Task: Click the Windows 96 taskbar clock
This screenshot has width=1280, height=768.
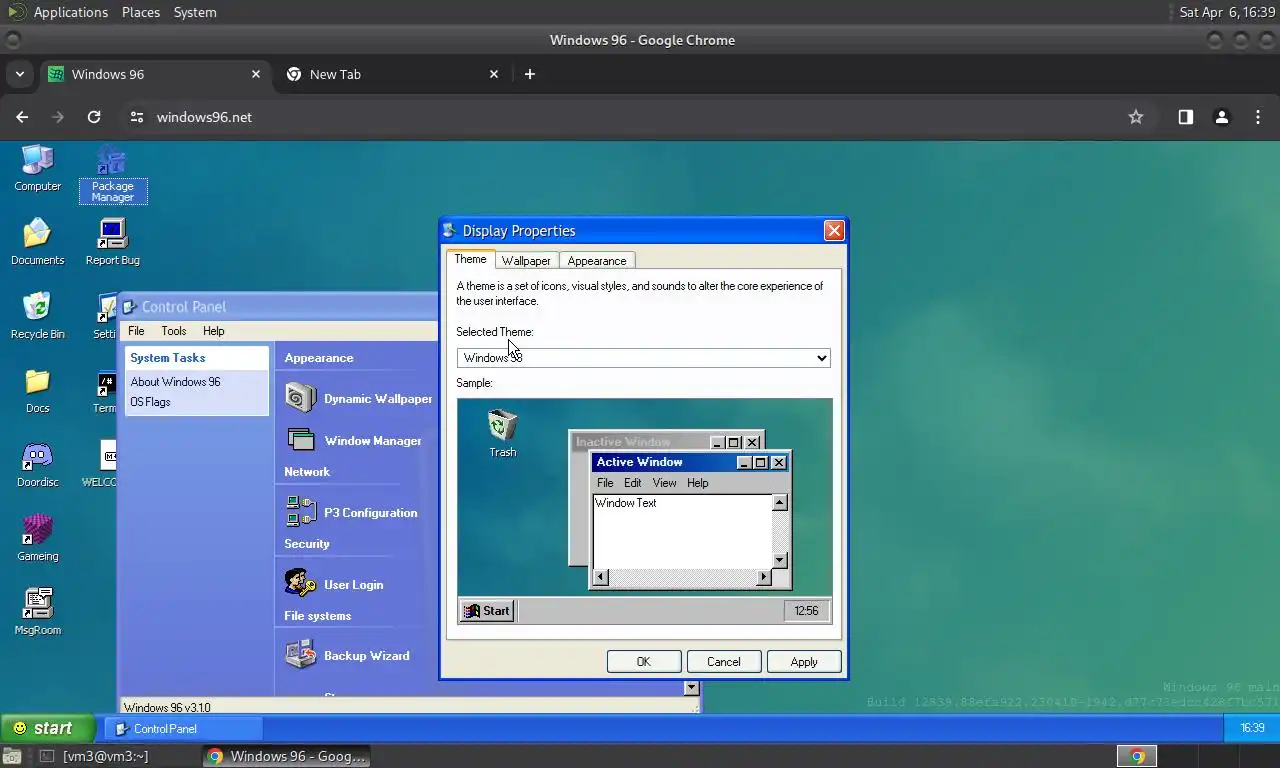Action: [x=1252, y=728]
